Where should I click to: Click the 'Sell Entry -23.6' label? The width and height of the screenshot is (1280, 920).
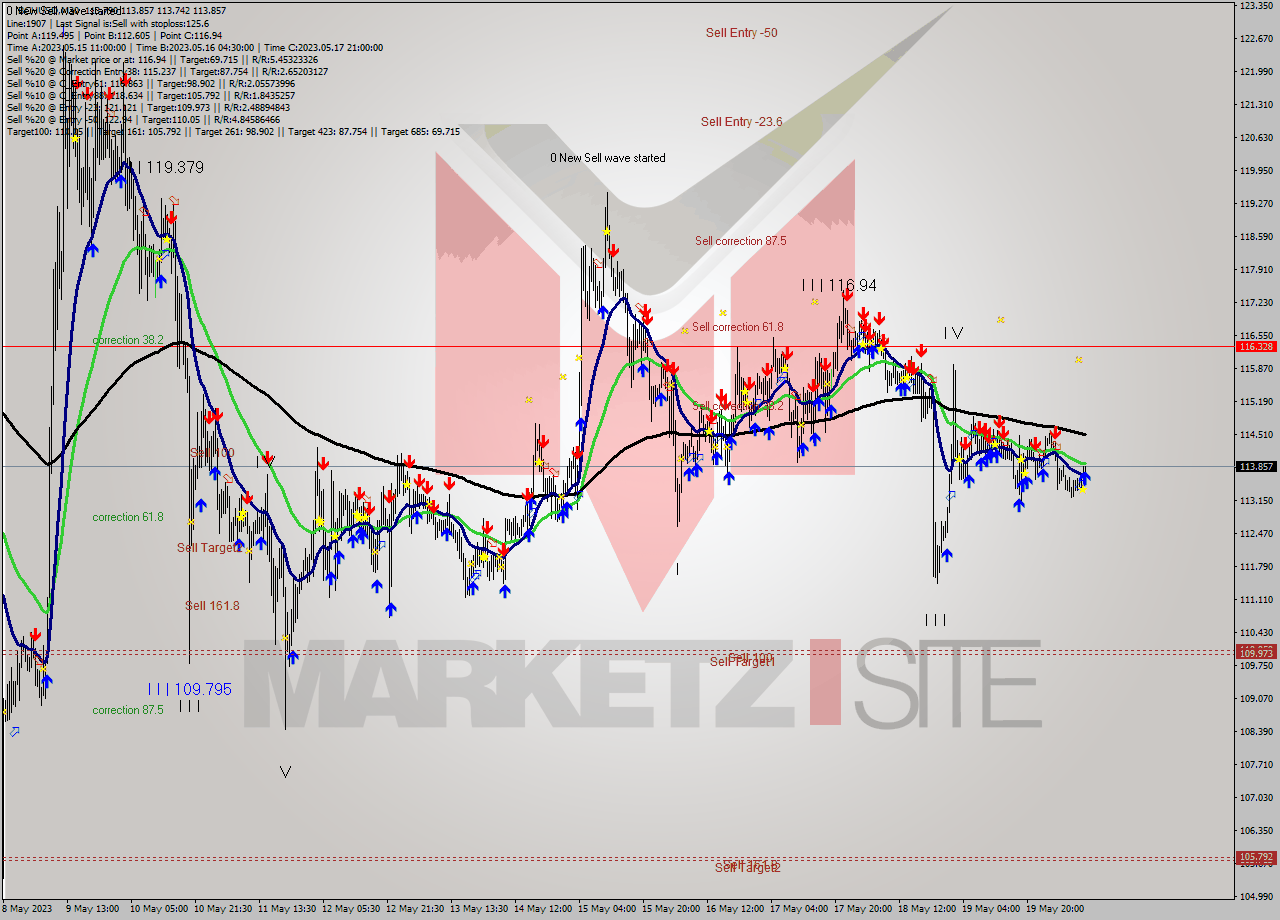coord(741,122)
